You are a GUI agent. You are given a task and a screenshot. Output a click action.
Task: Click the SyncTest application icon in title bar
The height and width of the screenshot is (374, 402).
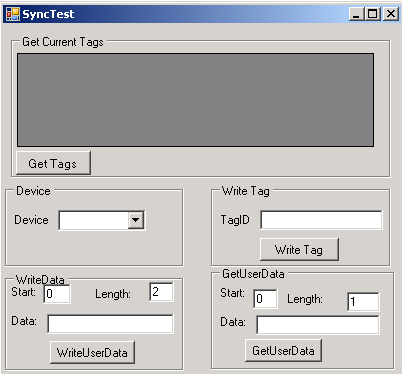[x=13, y=14]
